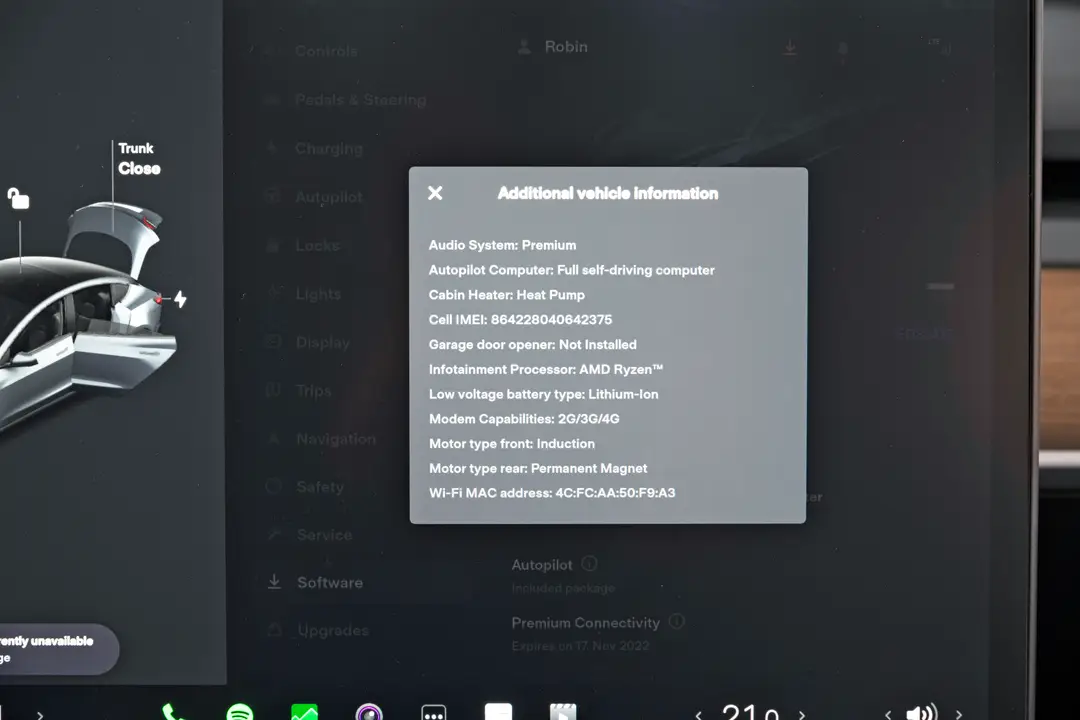Open the Upgrades settings menu item

tap(332, 630)
